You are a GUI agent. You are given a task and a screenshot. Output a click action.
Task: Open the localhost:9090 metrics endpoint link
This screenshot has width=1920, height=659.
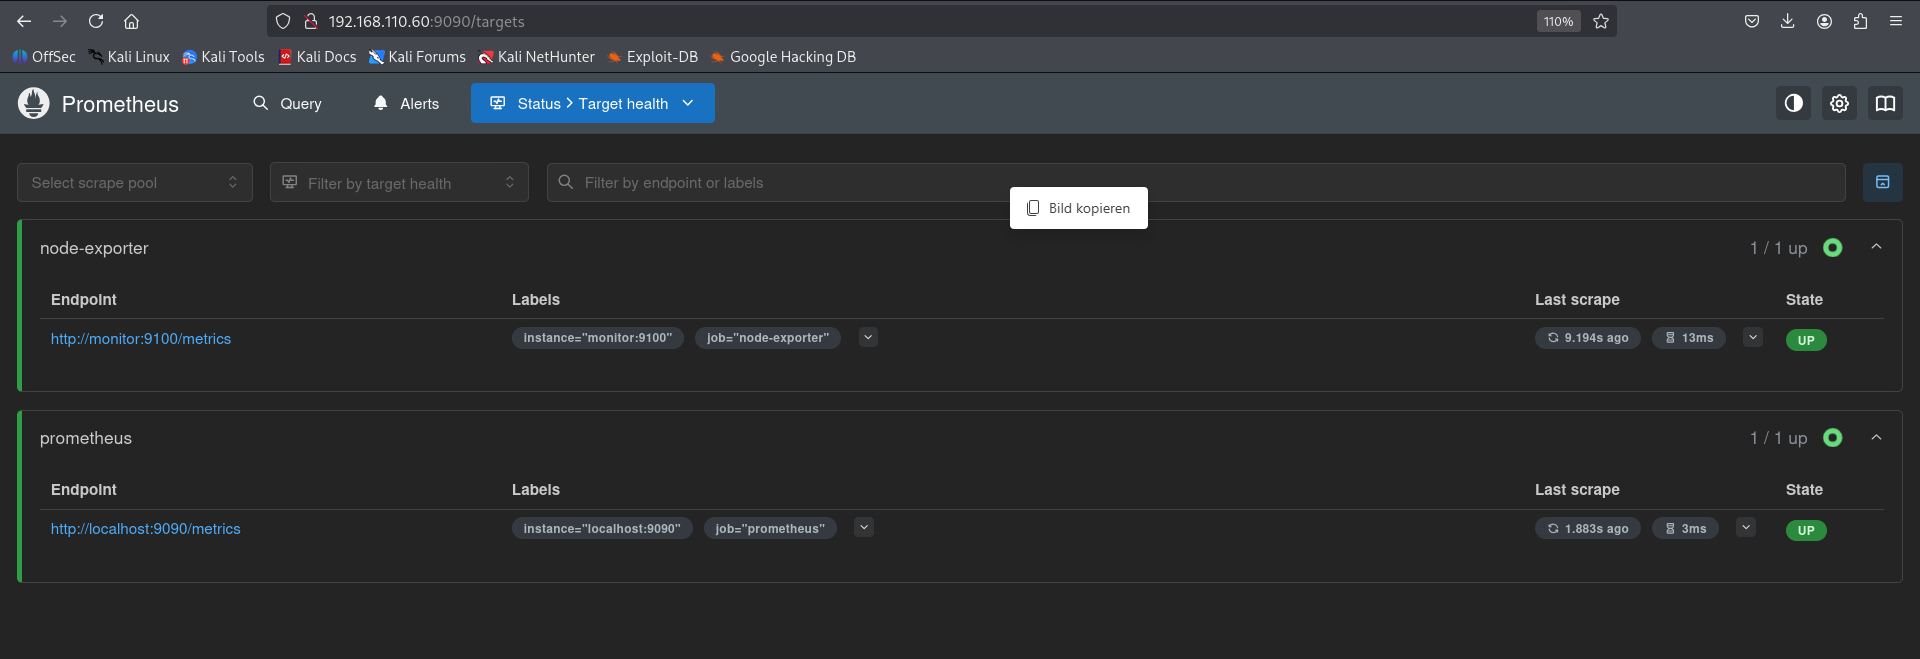tap(146, 529)
